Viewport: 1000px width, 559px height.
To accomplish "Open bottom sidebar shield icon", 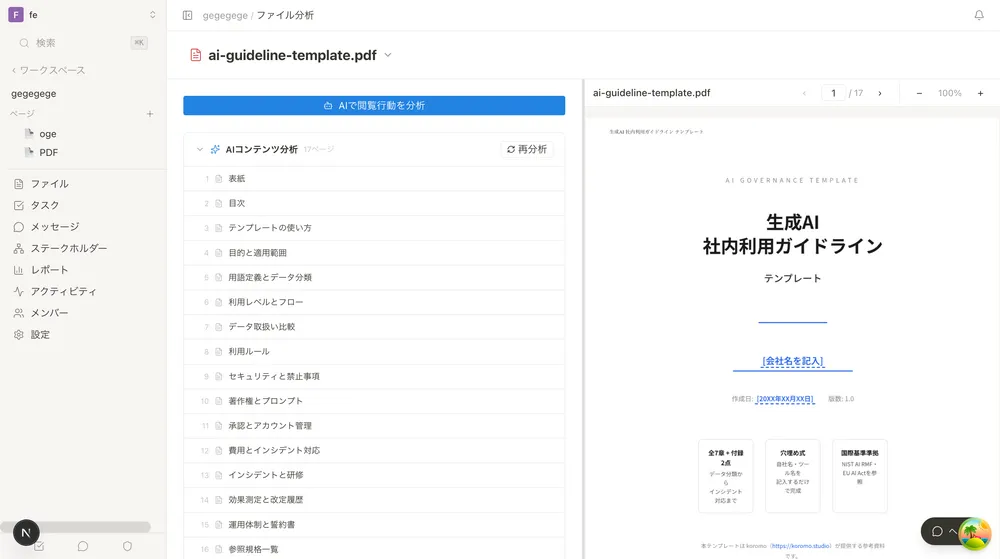I will [x=128, y=546].
